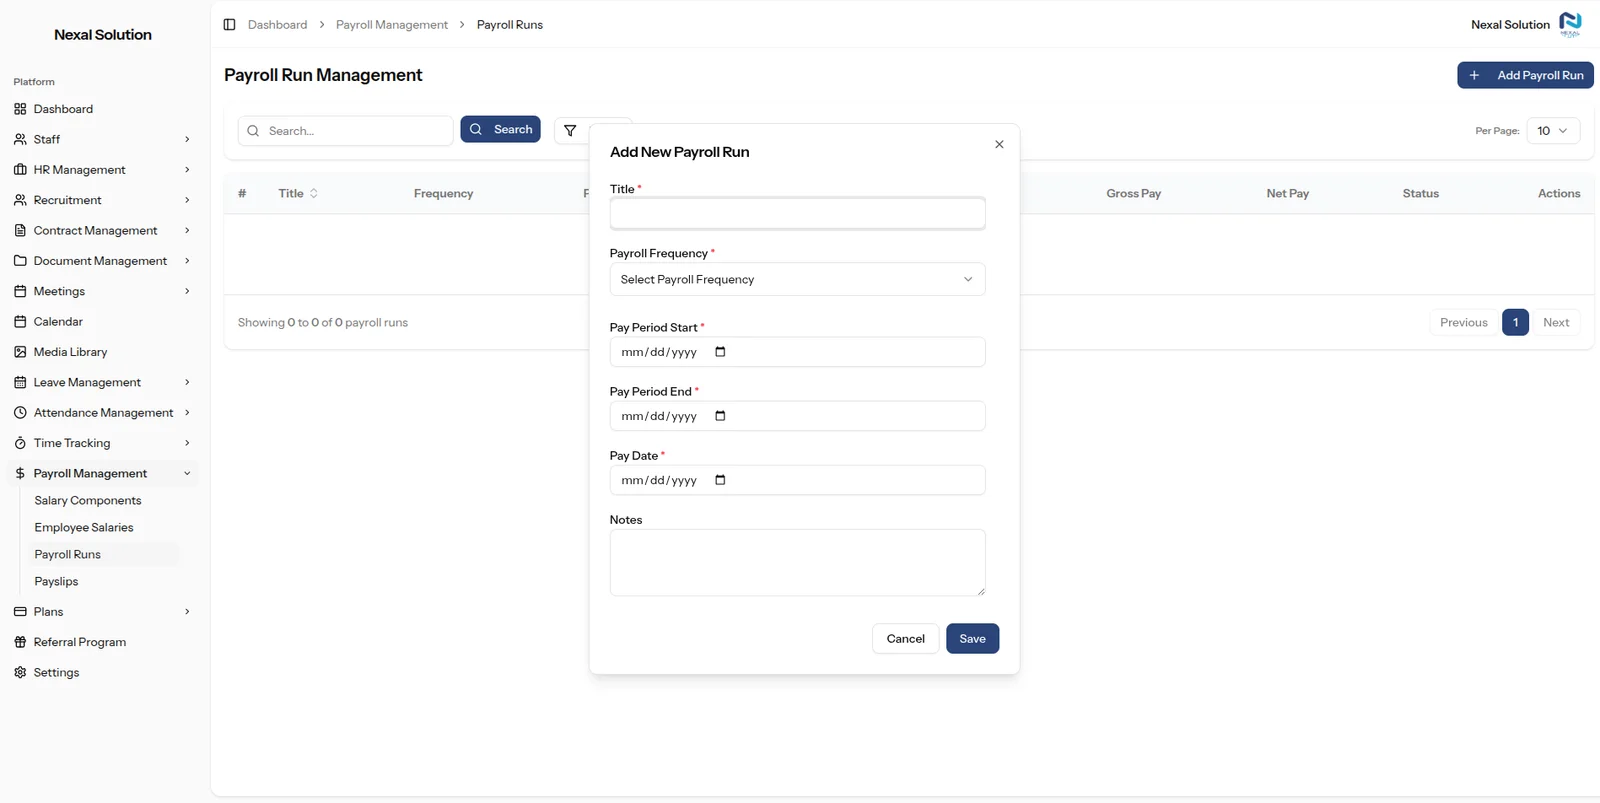Expand the Document Management chevron
This screenshot has width=1600, height=803.
point(187,261)
